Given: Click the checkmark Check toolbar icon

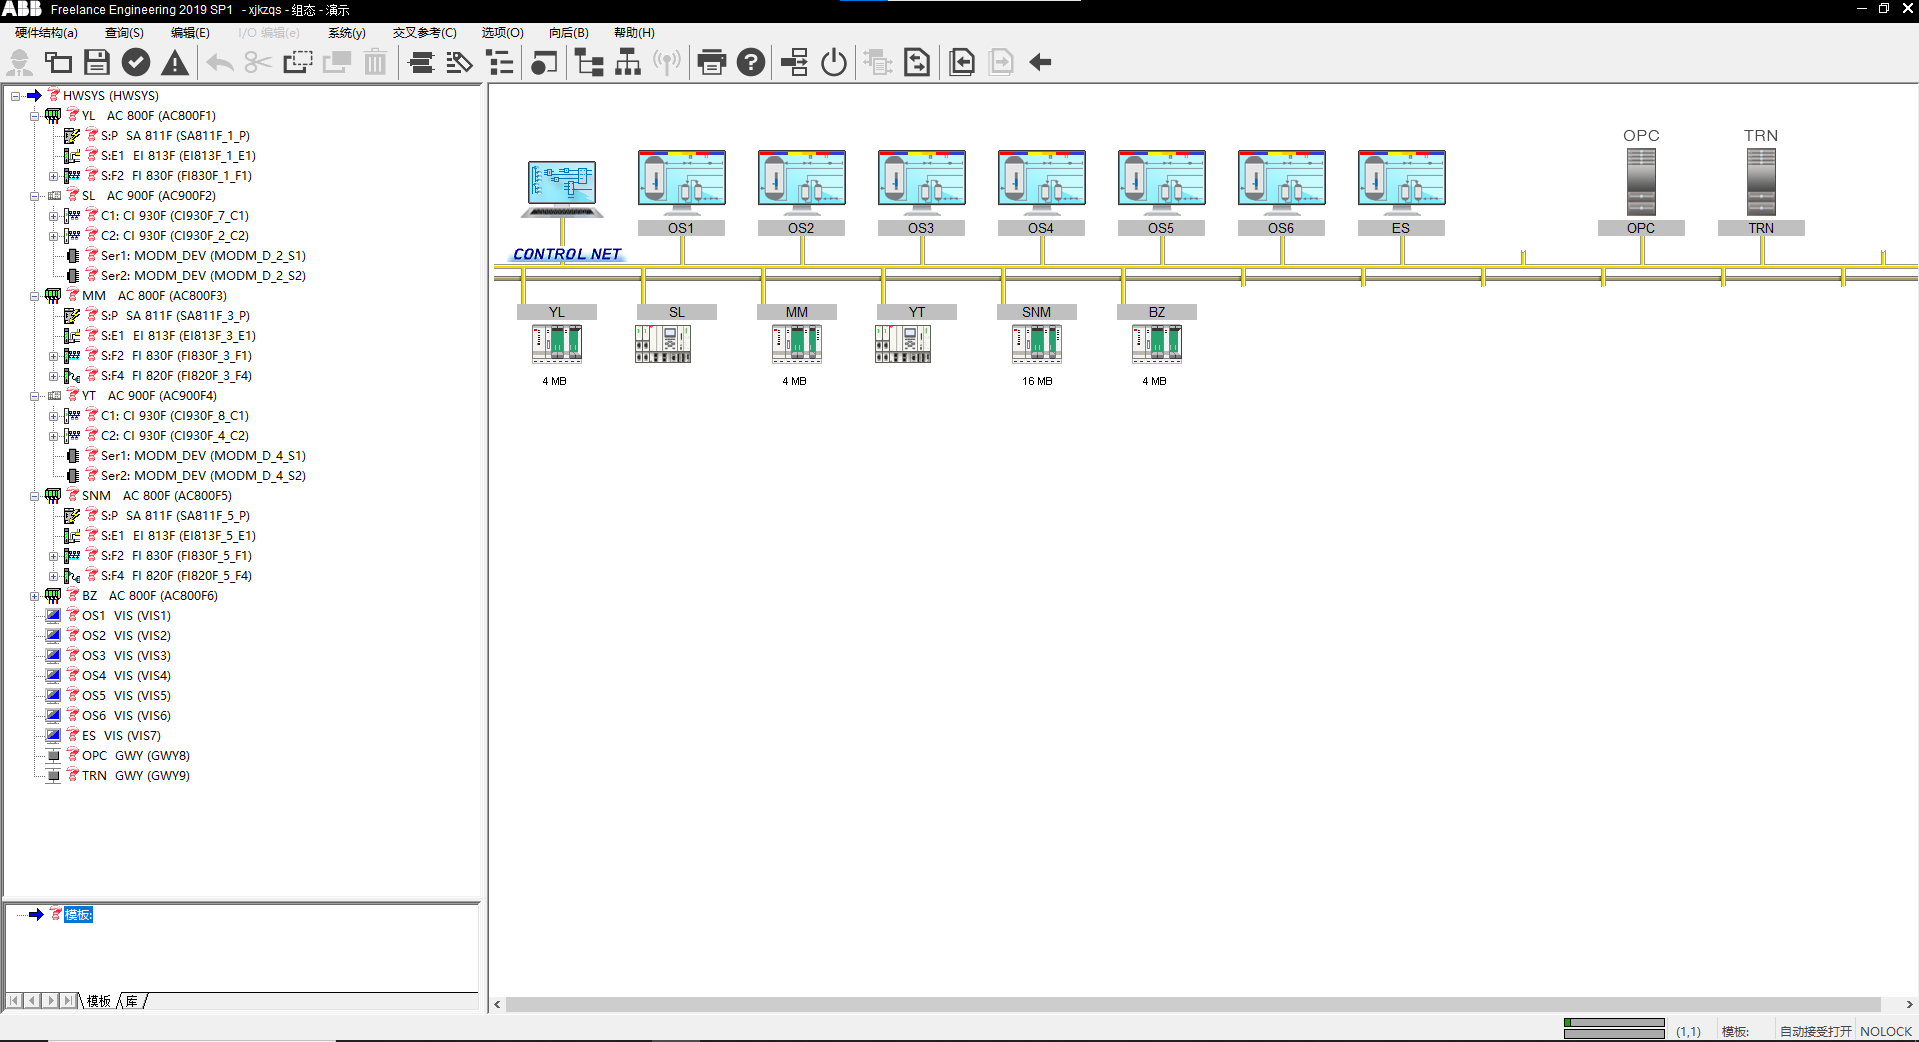Looking at the screenshot, I should point(136,62).
